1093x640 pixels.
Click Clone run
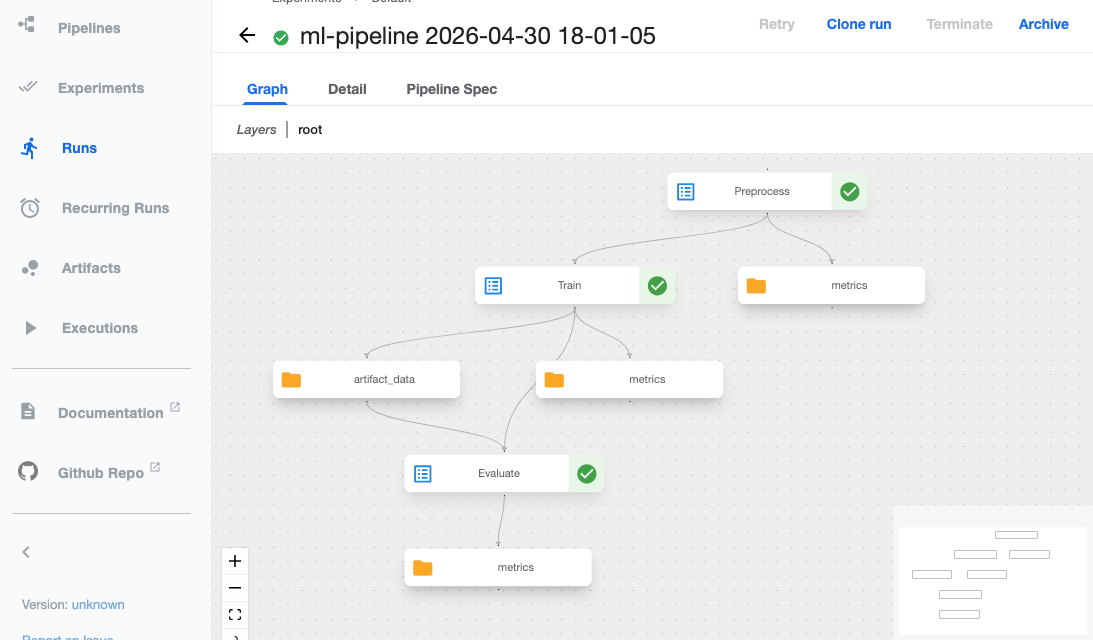pos(859,24)
